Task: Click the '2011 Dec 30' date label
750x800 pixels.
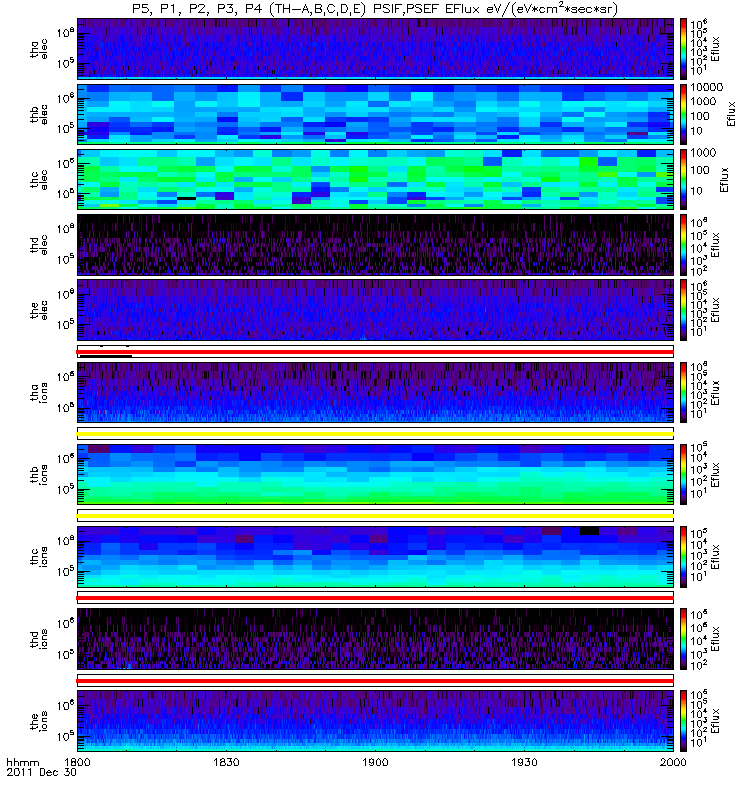Action: point(41,772)
